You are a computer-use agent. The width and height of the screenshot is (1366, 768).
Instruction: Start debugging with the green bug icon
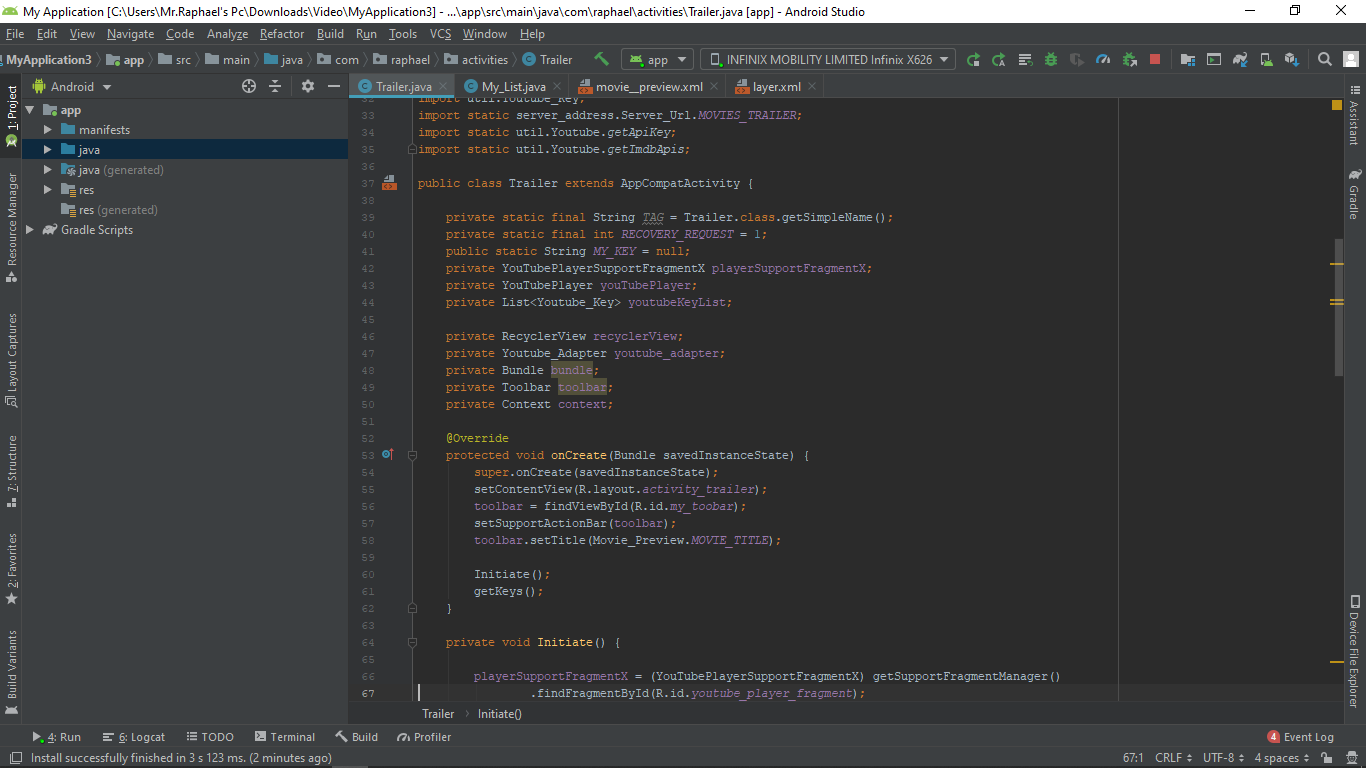(1051, 60)
